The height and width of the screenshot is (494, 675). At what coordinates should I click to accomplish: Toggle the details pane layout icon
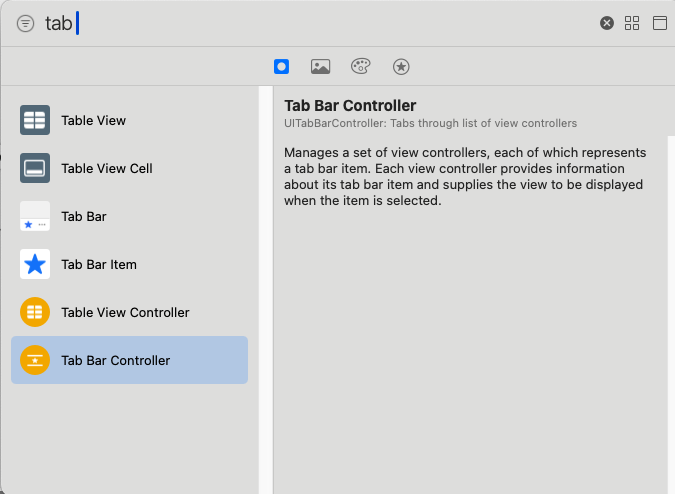point(660,23)
